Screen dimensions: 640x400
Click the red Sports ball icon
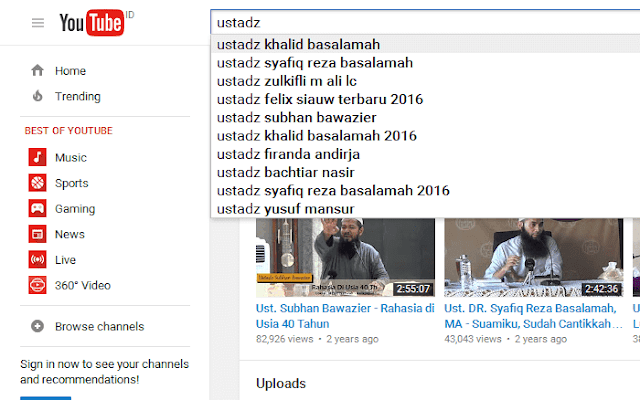click(x=38, y=183)
